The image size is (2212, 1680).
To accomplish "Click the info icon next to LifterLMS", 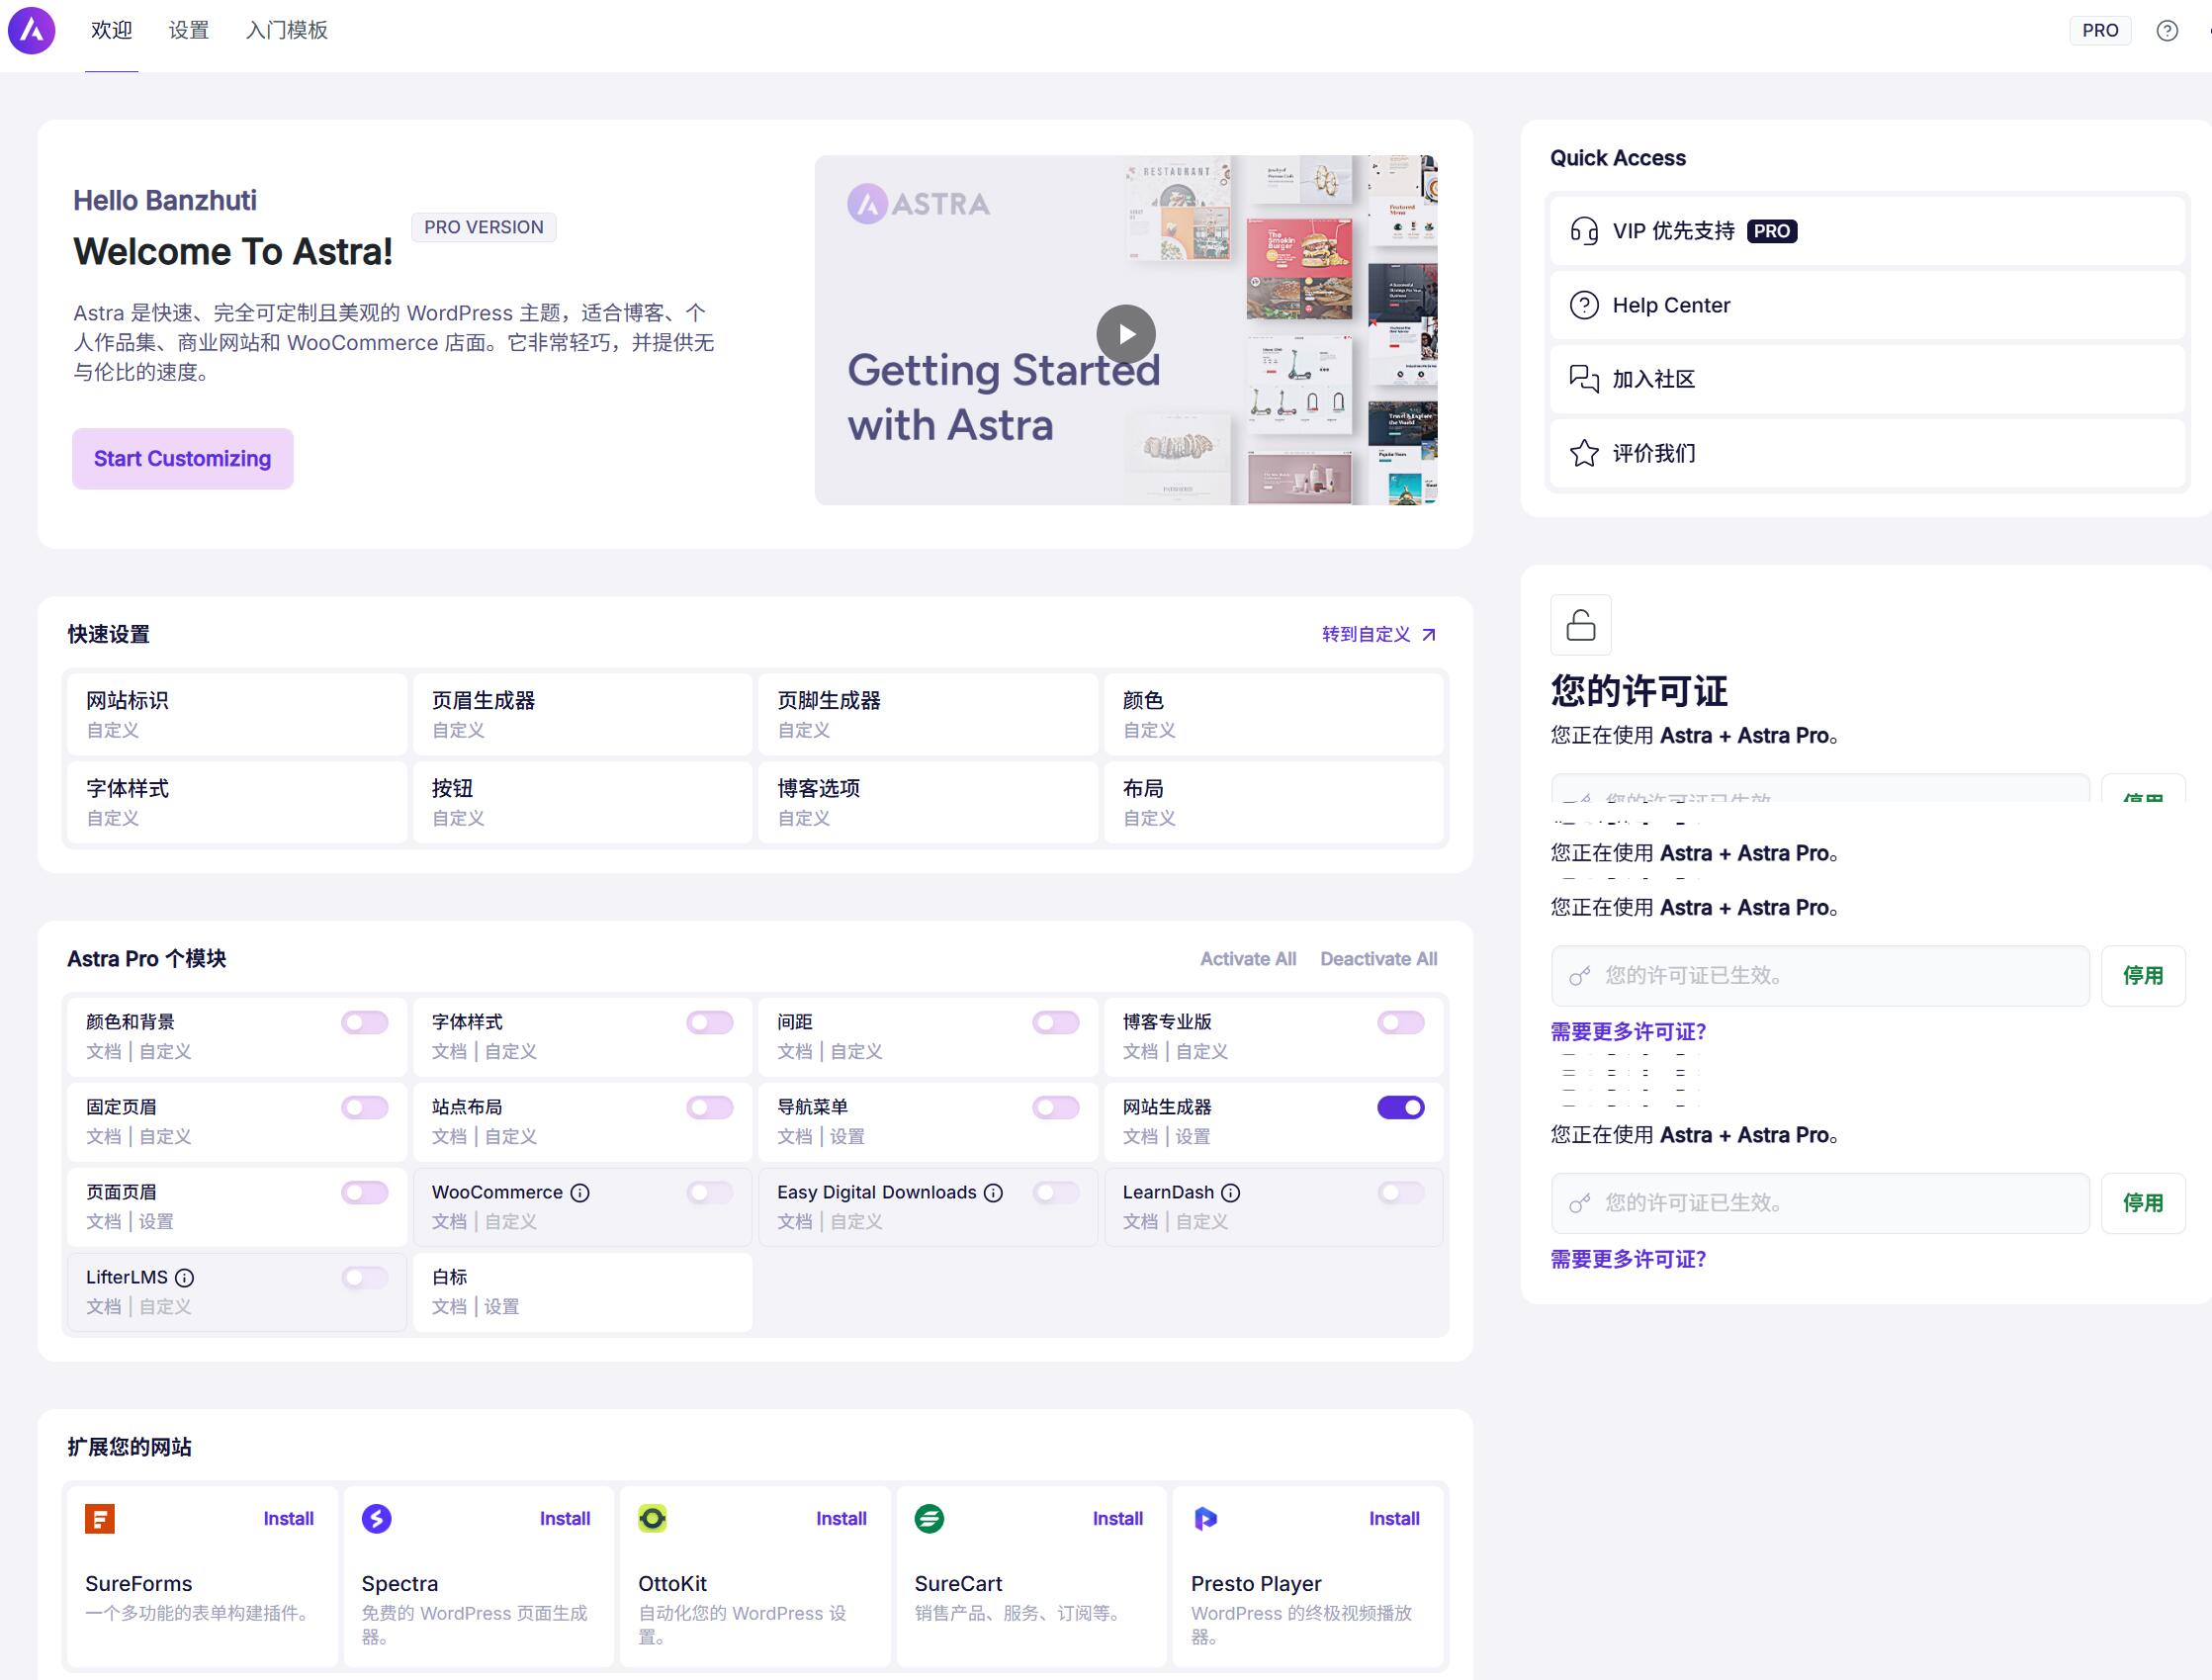I will (x=185, y=1277).
